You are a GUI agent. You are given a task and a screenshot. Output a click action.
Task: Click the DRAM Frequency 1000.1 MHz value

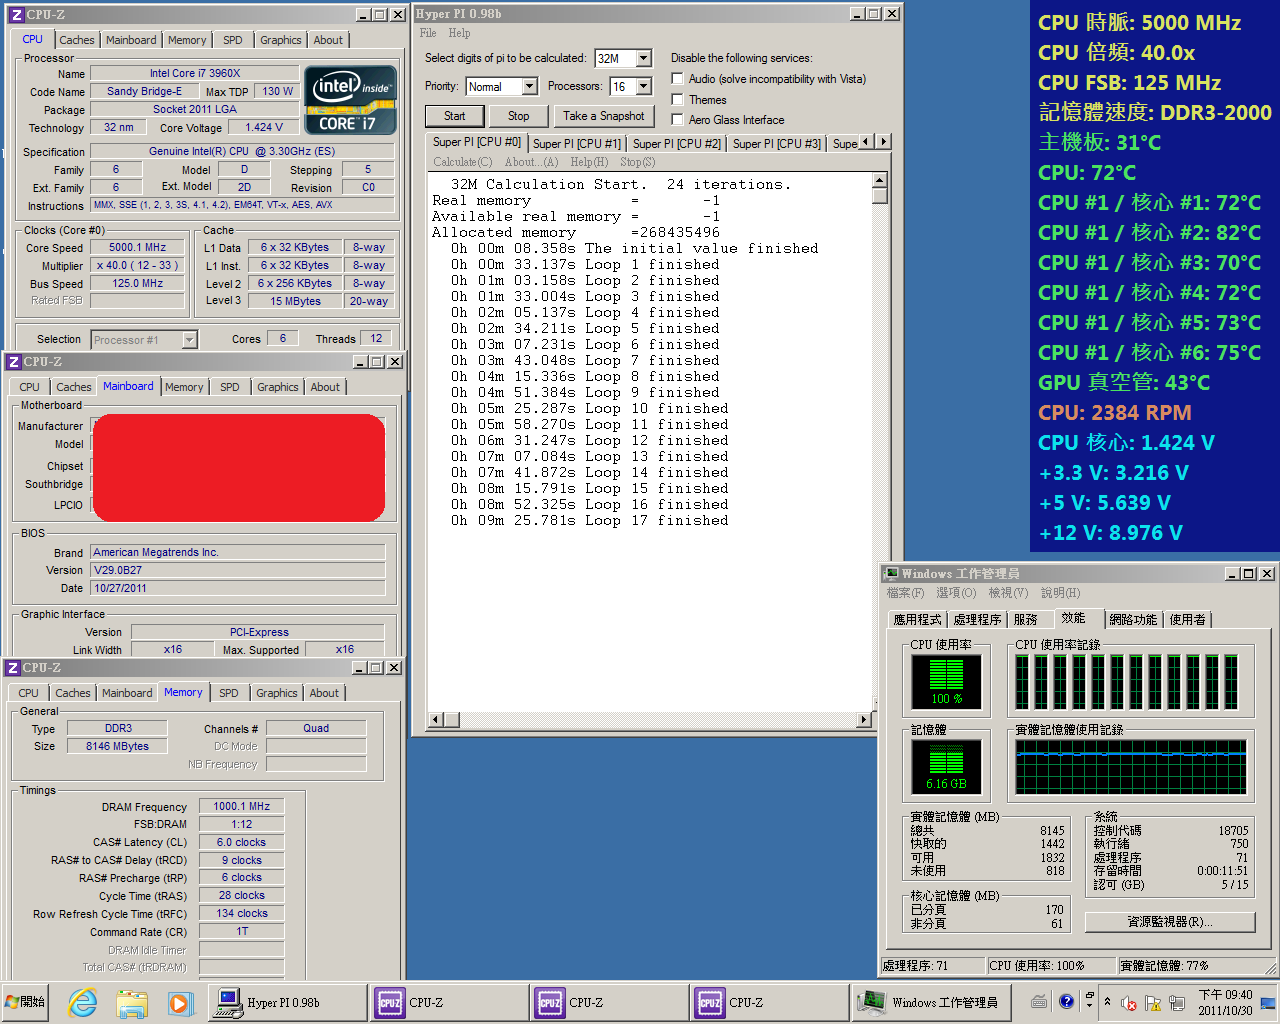(242, 806)
